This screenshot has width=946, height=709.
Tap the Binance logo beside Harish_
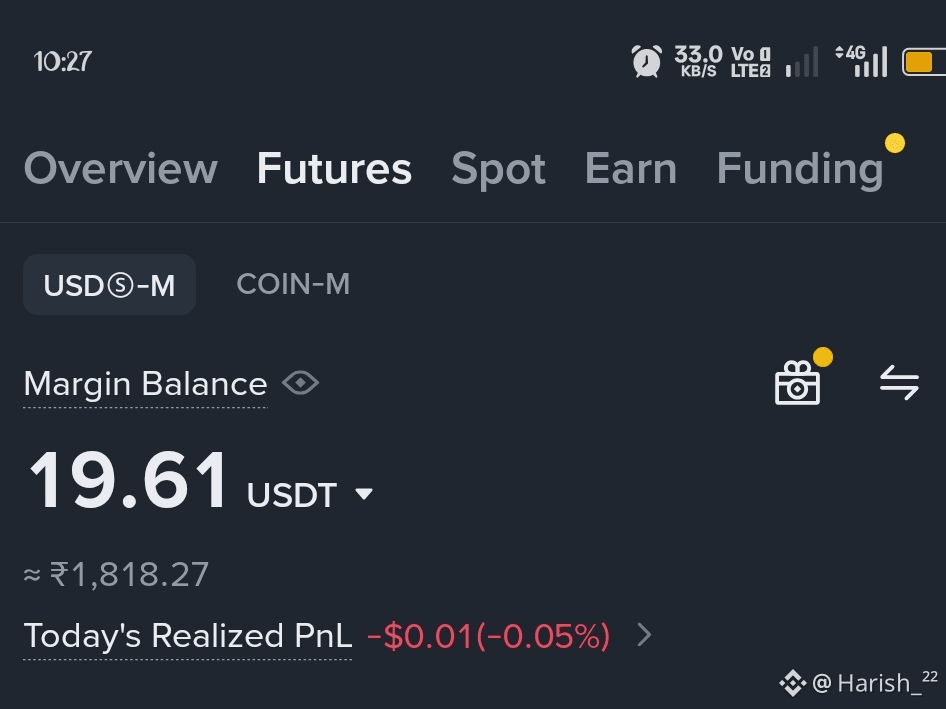(792, 683)
